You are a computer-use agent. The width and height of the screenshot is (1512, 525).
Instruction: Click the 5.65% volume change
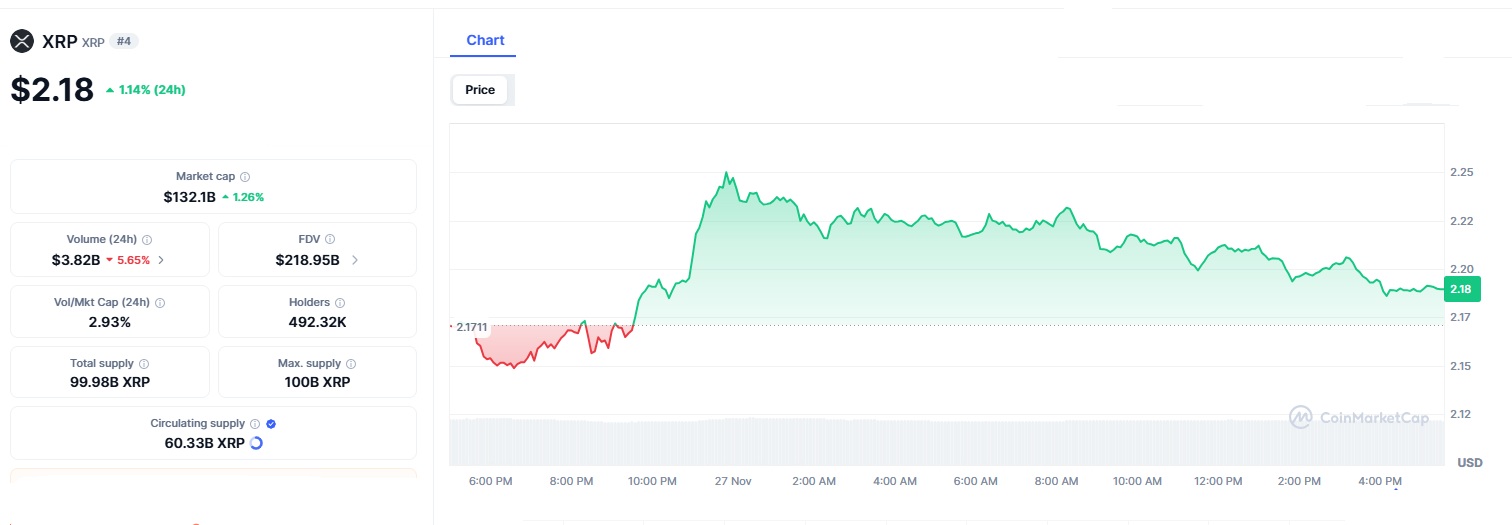pyautogui.click(x=128, y=260)
